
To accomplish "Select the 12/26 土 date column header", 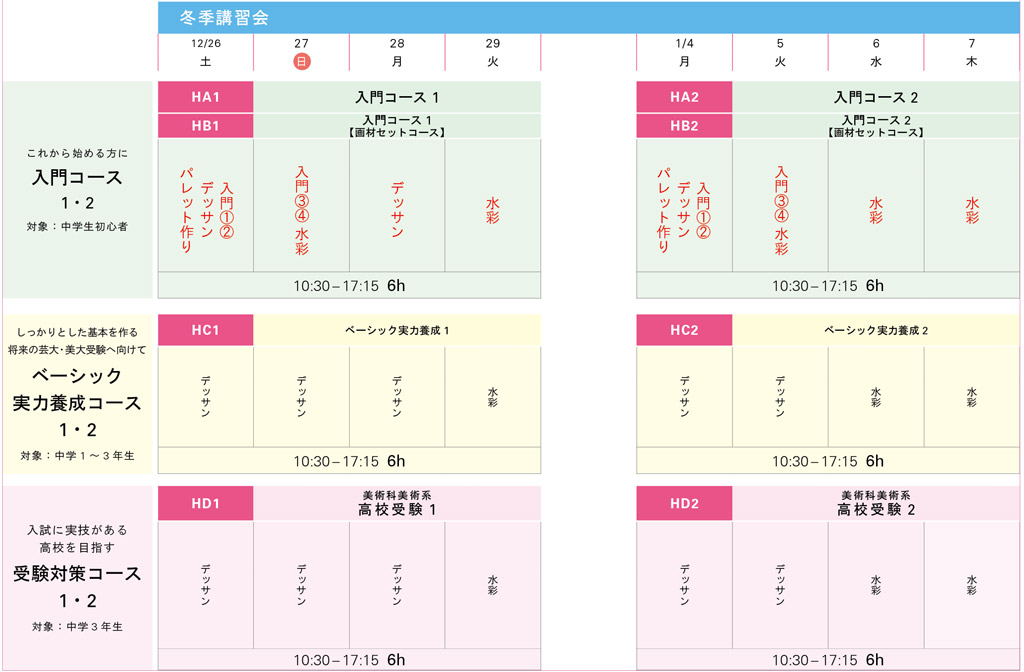I will pos(206,52).
